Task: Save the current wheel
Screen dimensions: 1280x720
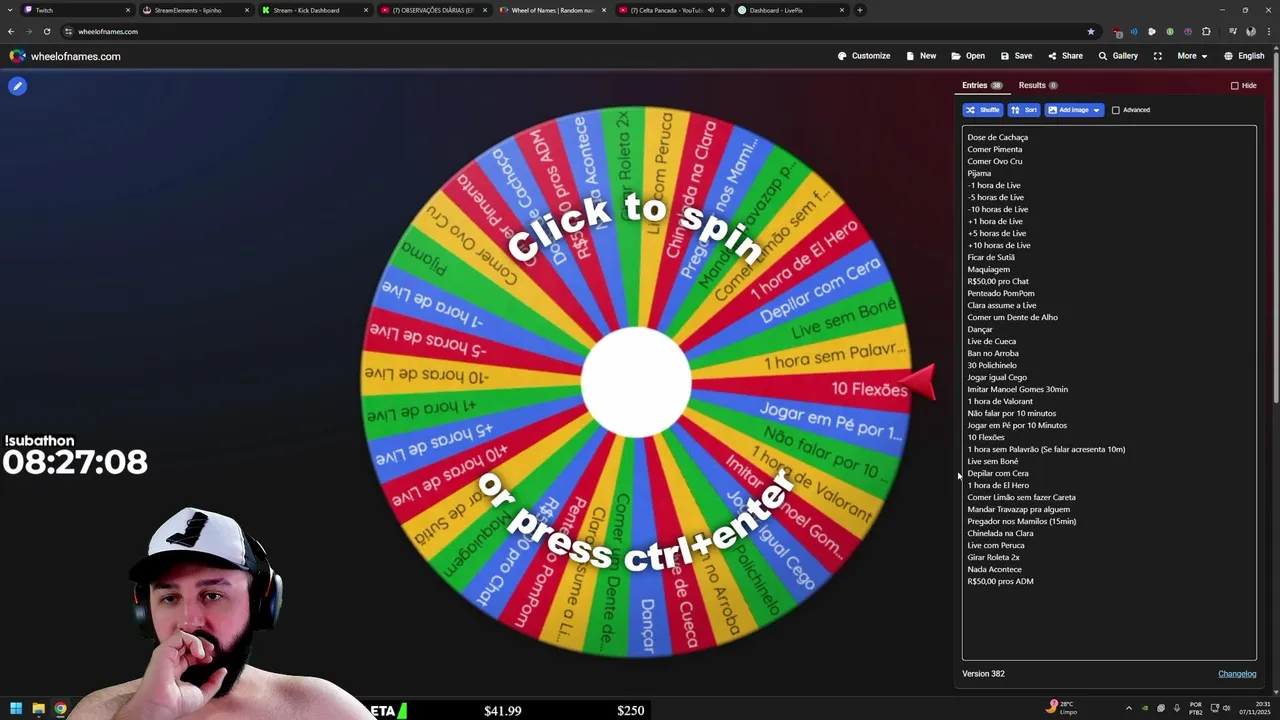Action: (1016, 56)
